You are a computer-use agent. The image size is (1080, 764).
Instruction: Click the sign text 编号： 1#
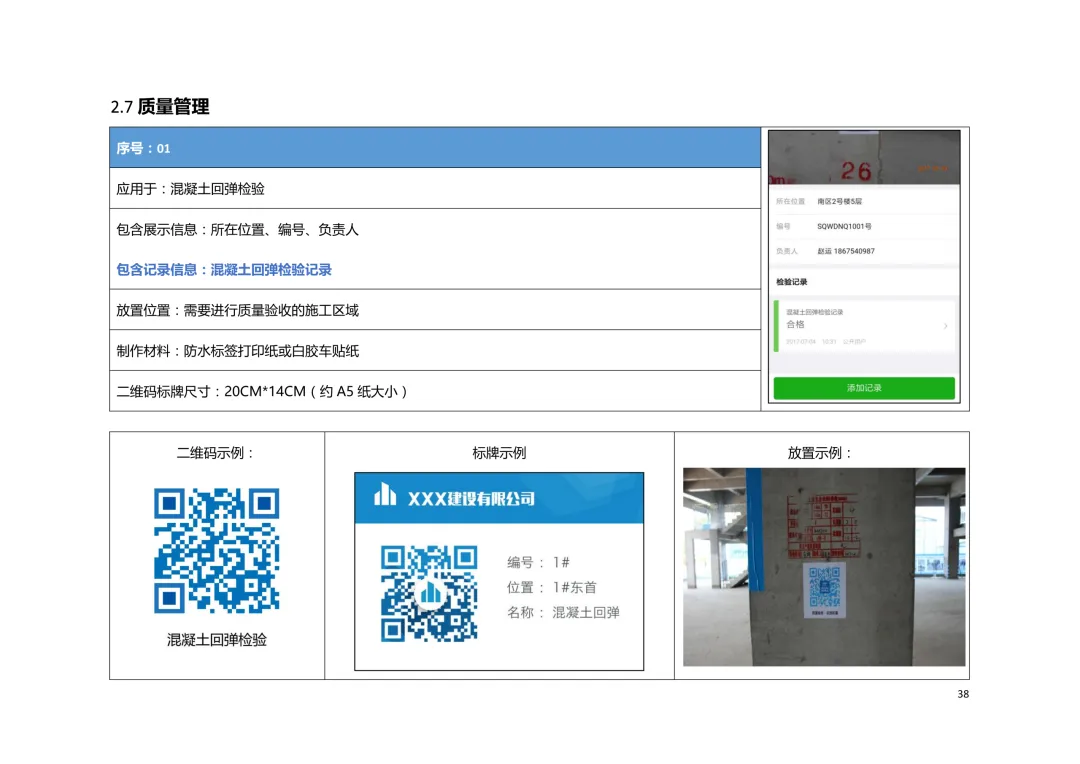[x=538, y=562]
